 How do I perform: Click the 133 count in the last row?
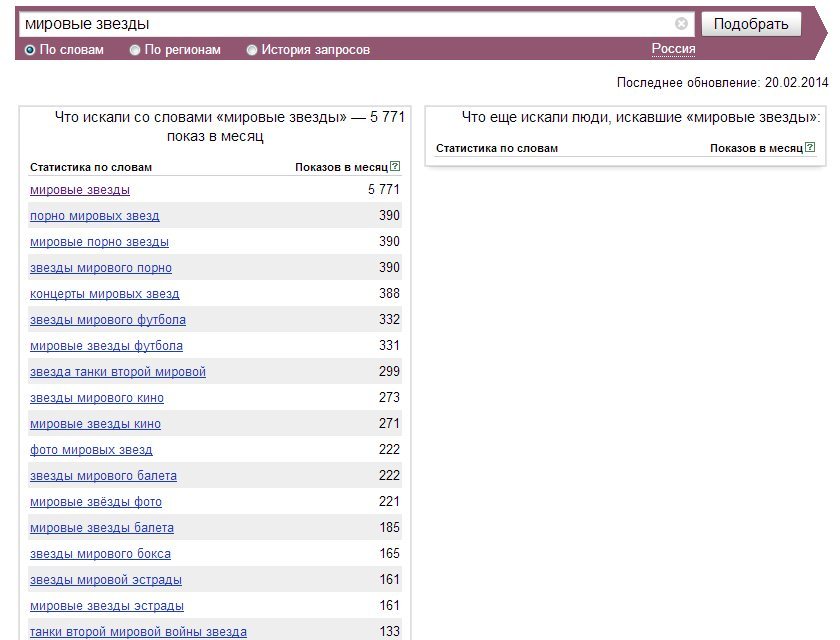[x=389, y=632]
